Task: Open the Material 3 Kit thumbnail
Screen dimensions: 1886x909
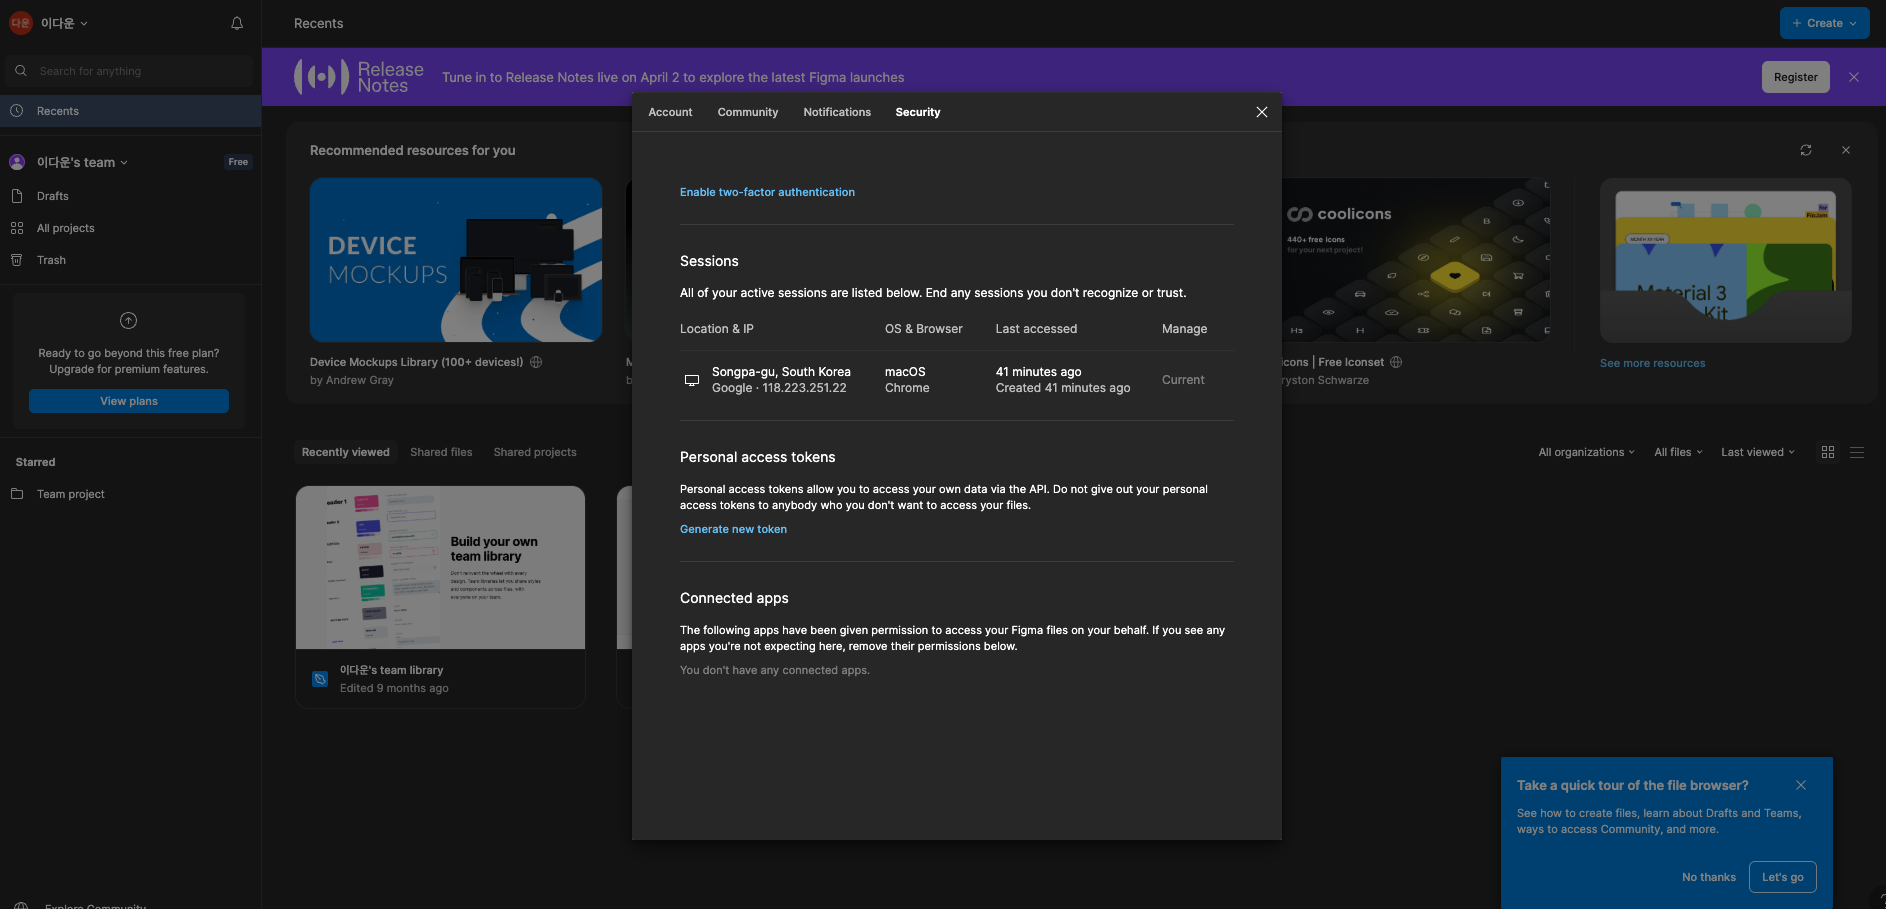Action: [1725, 260]
